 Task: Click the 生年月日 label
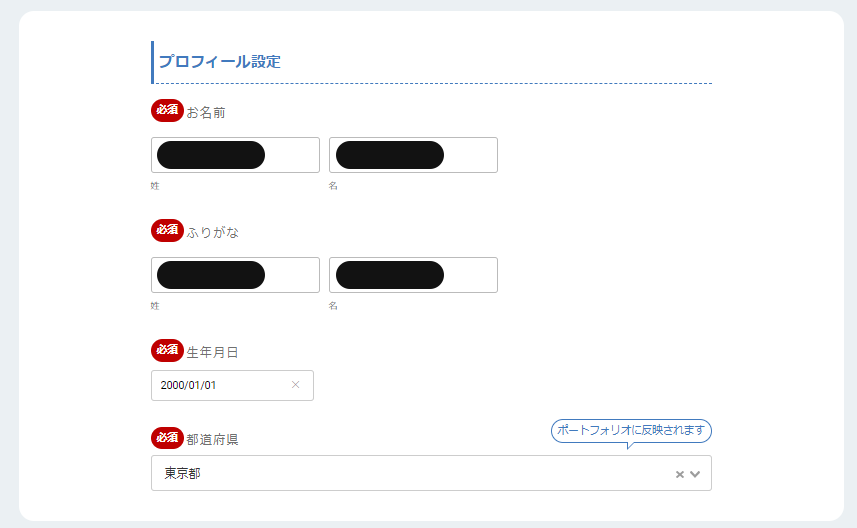(213, 353)
